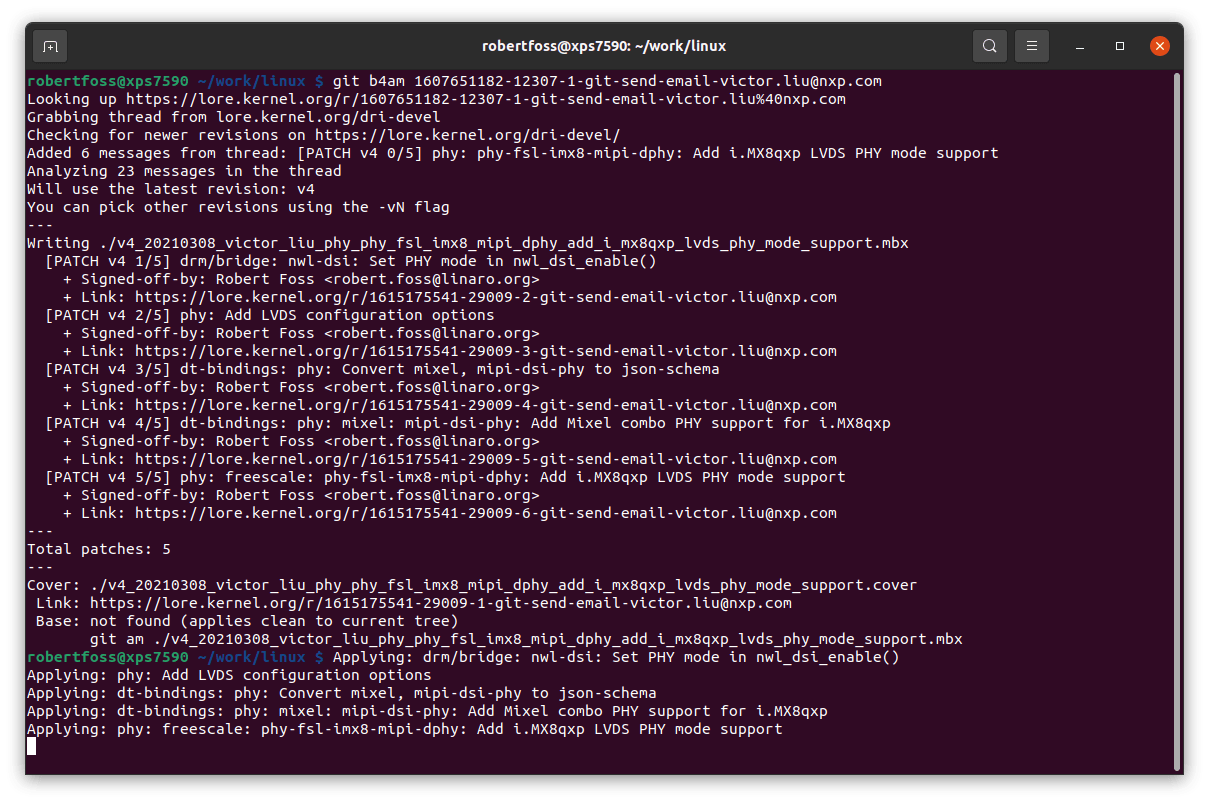Click the window title robertfoss@xps7590: ~/work/linux
The height and width of the screenshot is (803, 1209).
[604, 45]
